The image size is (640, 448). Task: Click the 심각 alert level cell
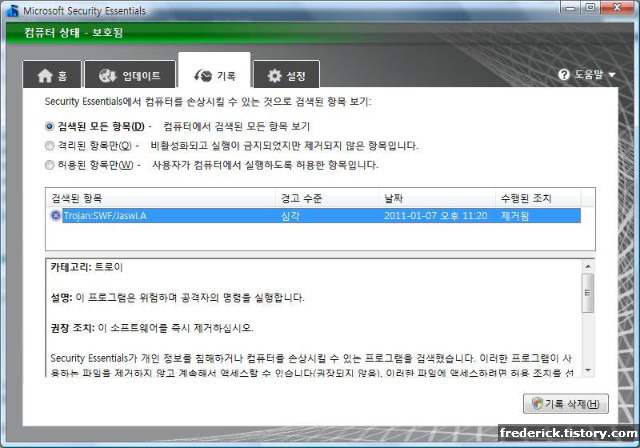tap(291, 215)
